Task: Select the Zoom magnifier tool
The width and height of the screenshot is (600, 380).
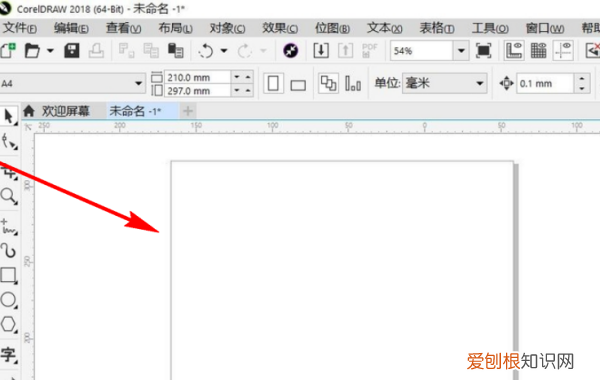Action: click(9, 196)
